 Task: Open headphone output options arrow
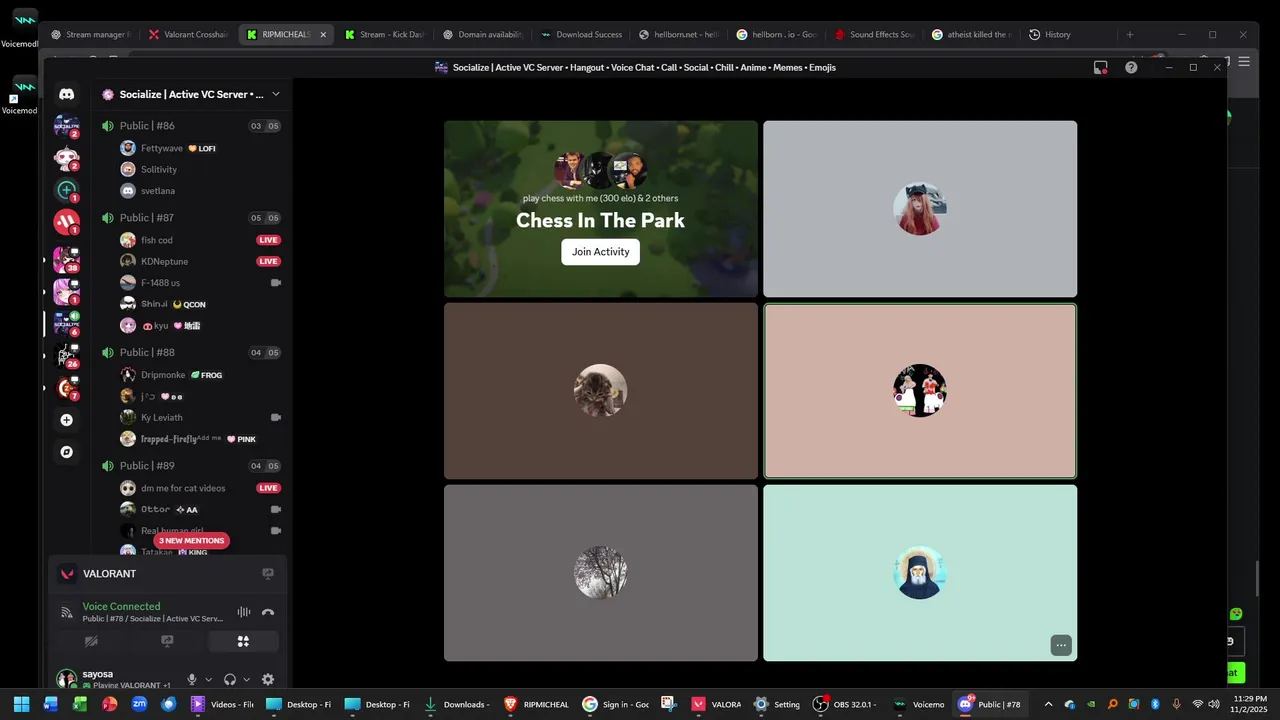(x=246, y=680)
